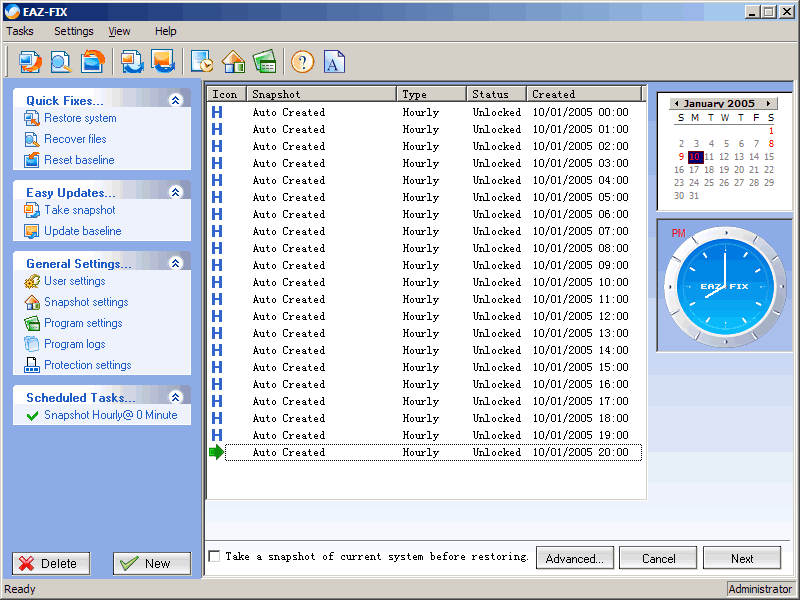
Task: Go to next month in calendar
Action: (768, 103)
